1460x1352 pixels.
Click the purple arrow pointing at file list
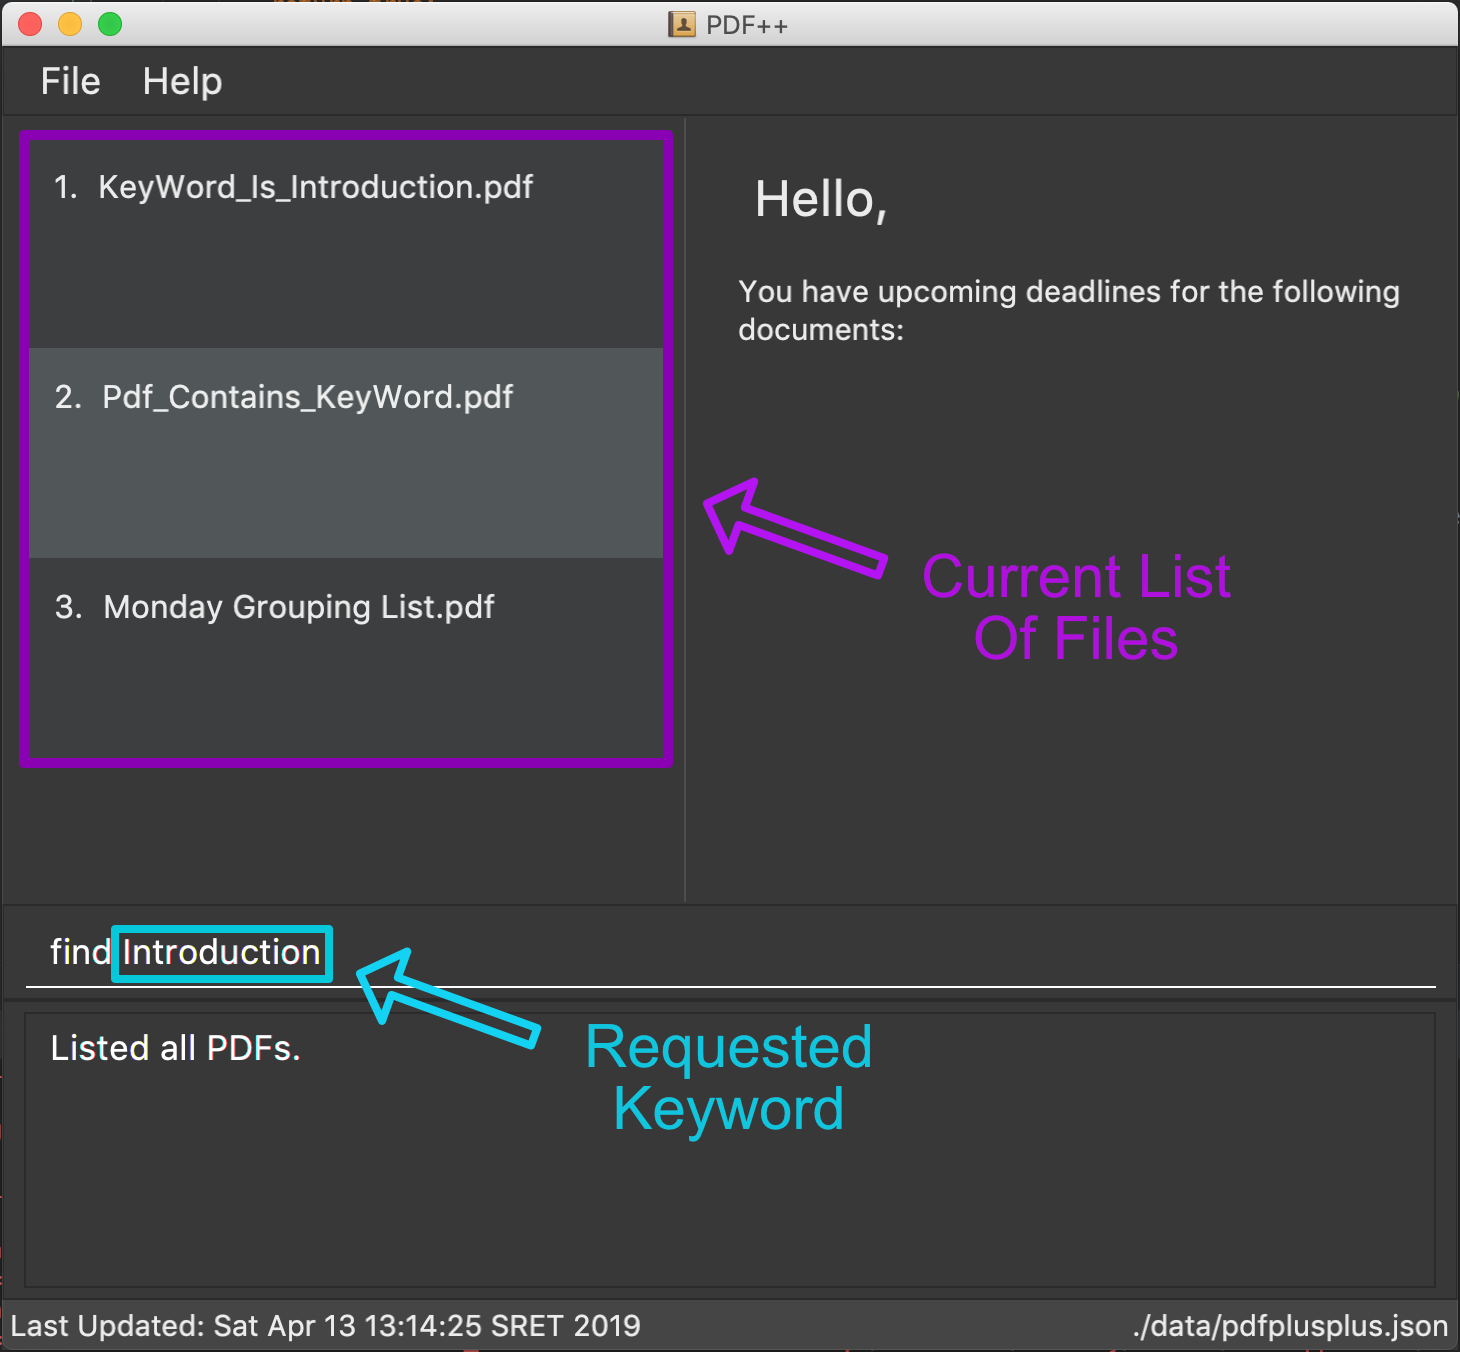tap(793, 526)
